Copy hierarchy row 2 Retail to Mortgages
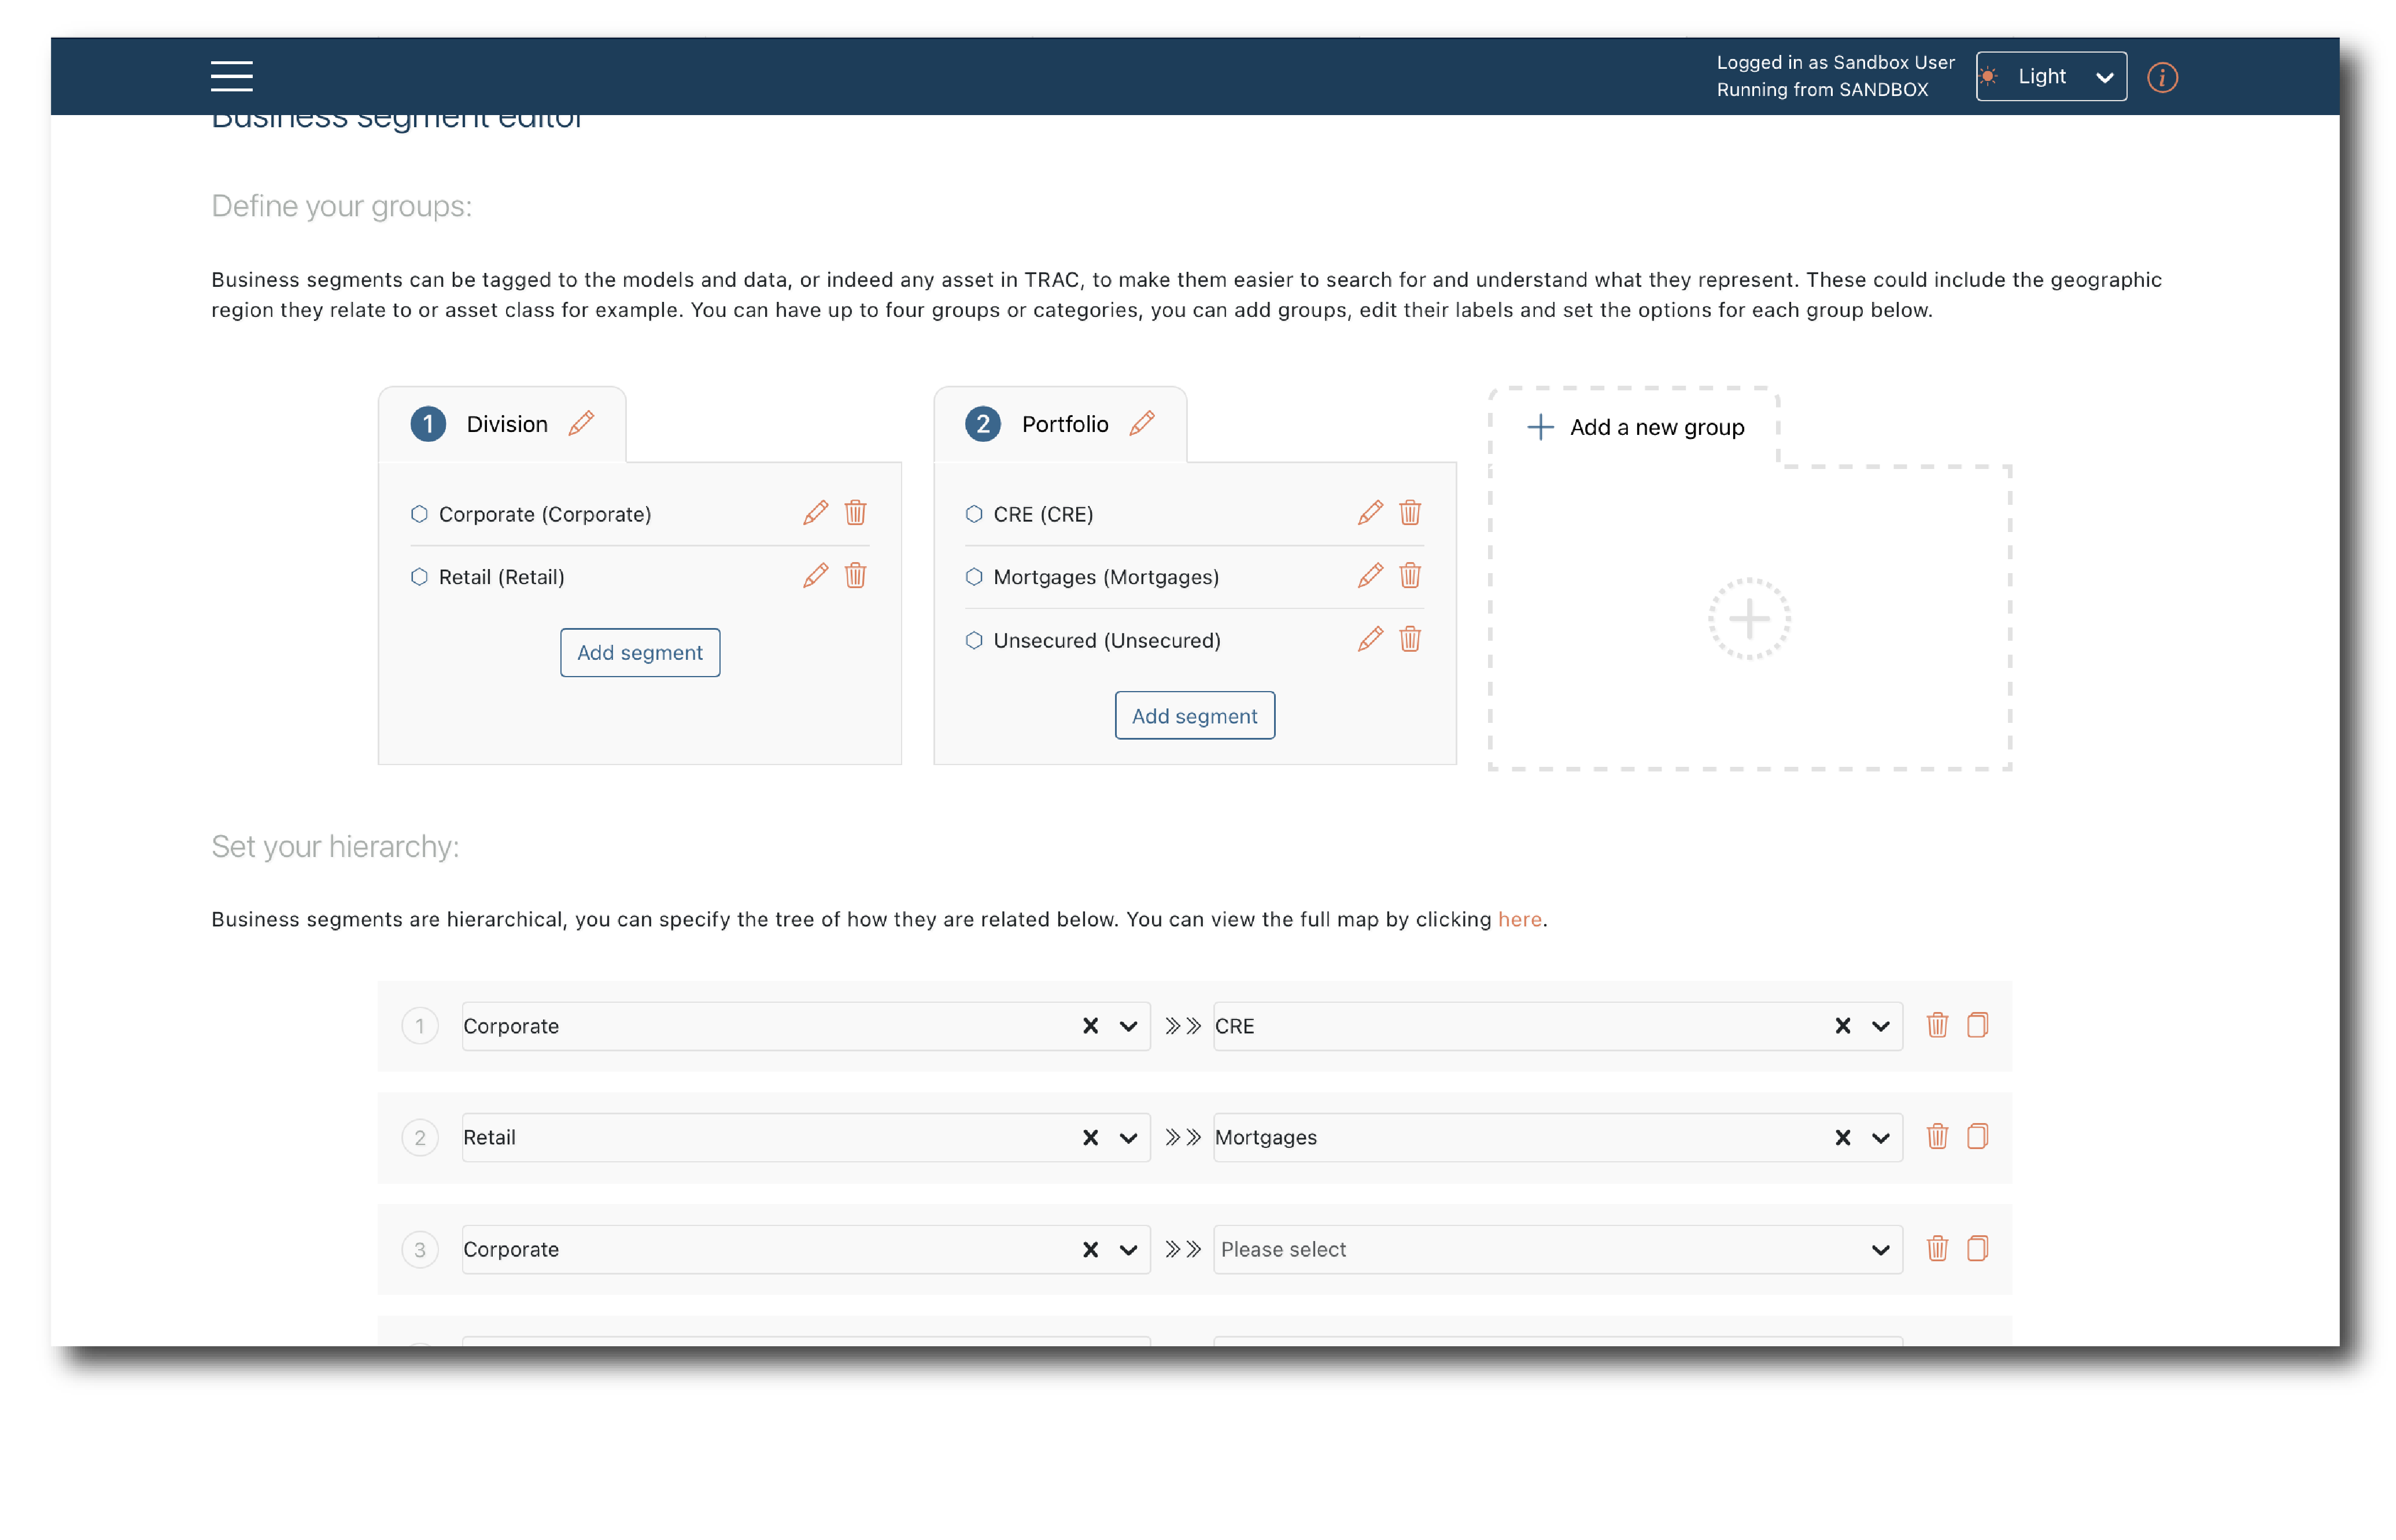The width and height of the screenshot is (2396, 1540). tap(1976, 1137)
